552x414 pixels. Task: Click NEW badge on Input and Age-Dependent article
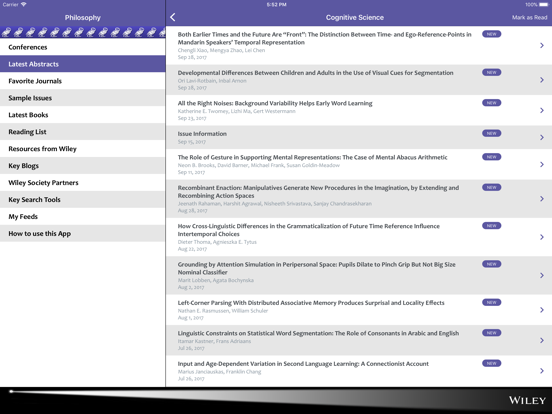coord(491,363)
